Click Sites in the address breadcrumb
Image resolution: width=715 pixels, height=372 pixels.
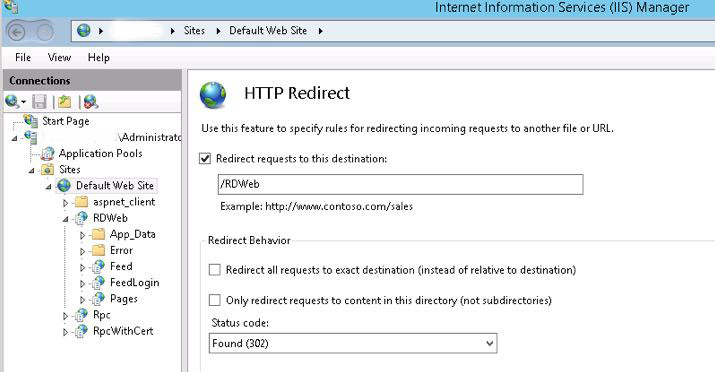pyautogui.click(x=194, y=31)
